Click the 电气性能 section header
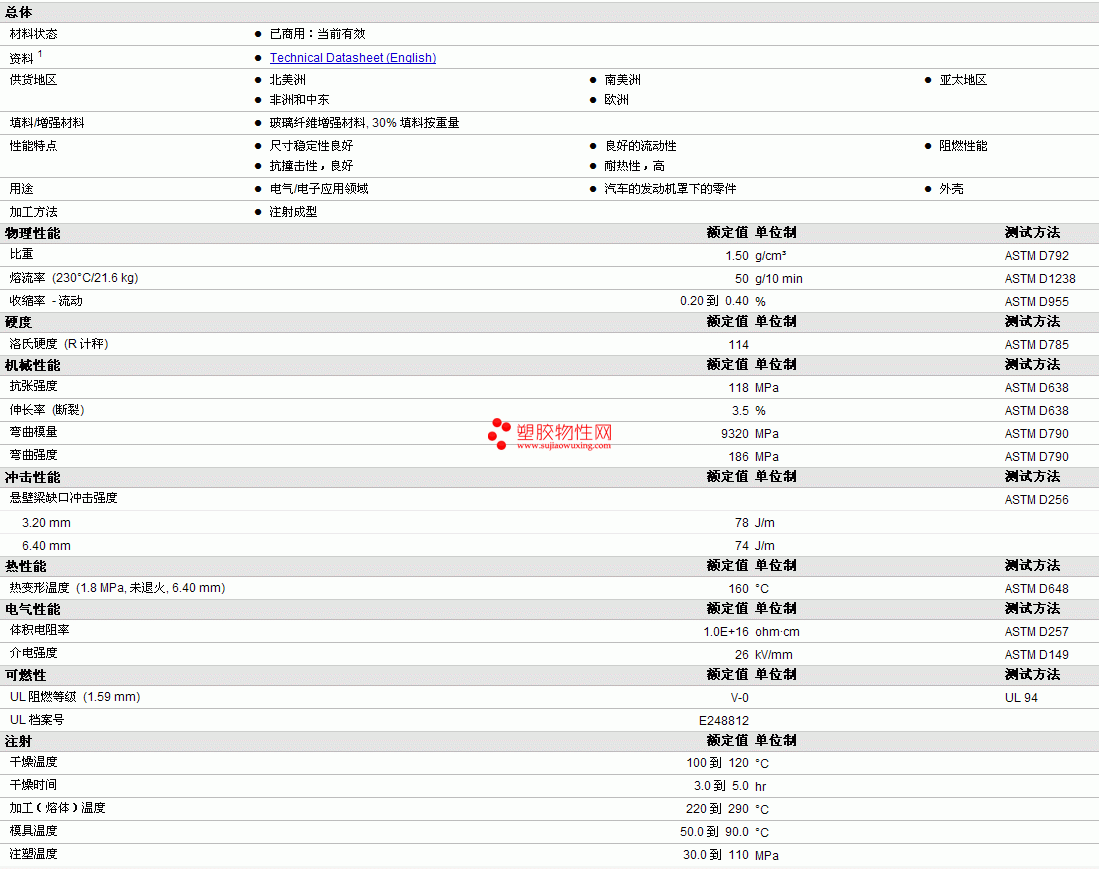Image resolution: width=1099 pixels, height=869 pixels. coord(32,610)
